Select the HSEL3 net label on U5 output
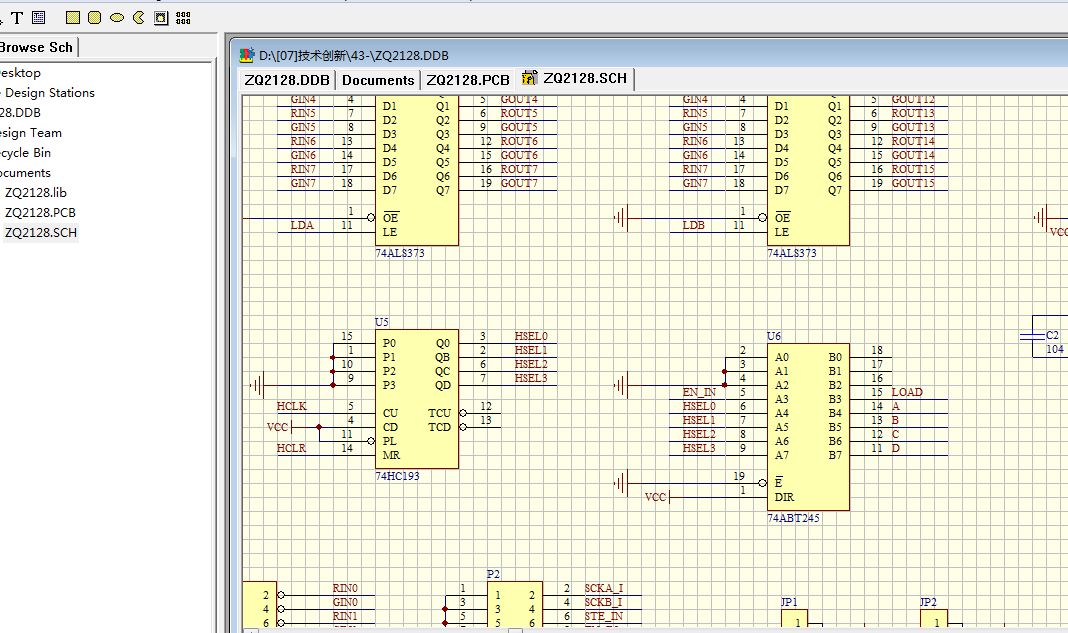The image size is (1068, 633). [x=531, y=378]
